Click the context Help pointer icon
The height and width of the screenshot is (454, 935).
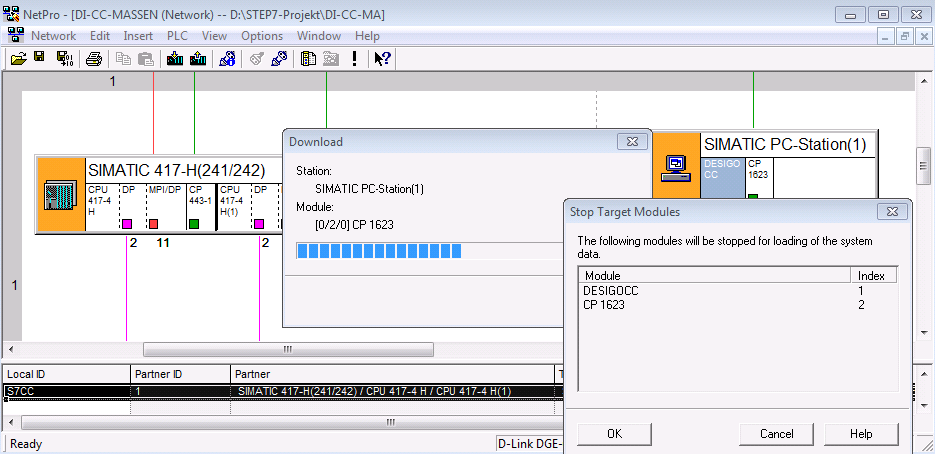pyautogui.click(x=382, y=59)
